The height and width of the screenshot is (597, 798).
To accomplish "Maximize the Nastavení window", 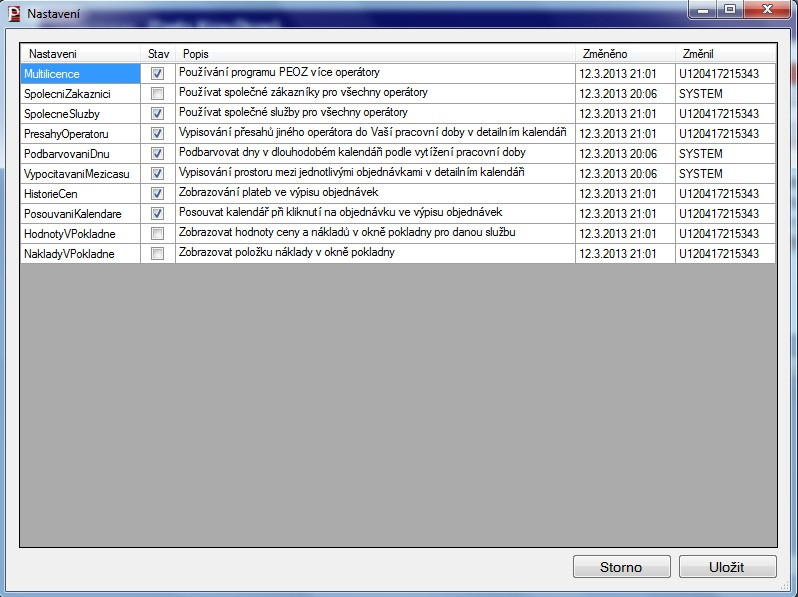I will click(x=730, y=9).
